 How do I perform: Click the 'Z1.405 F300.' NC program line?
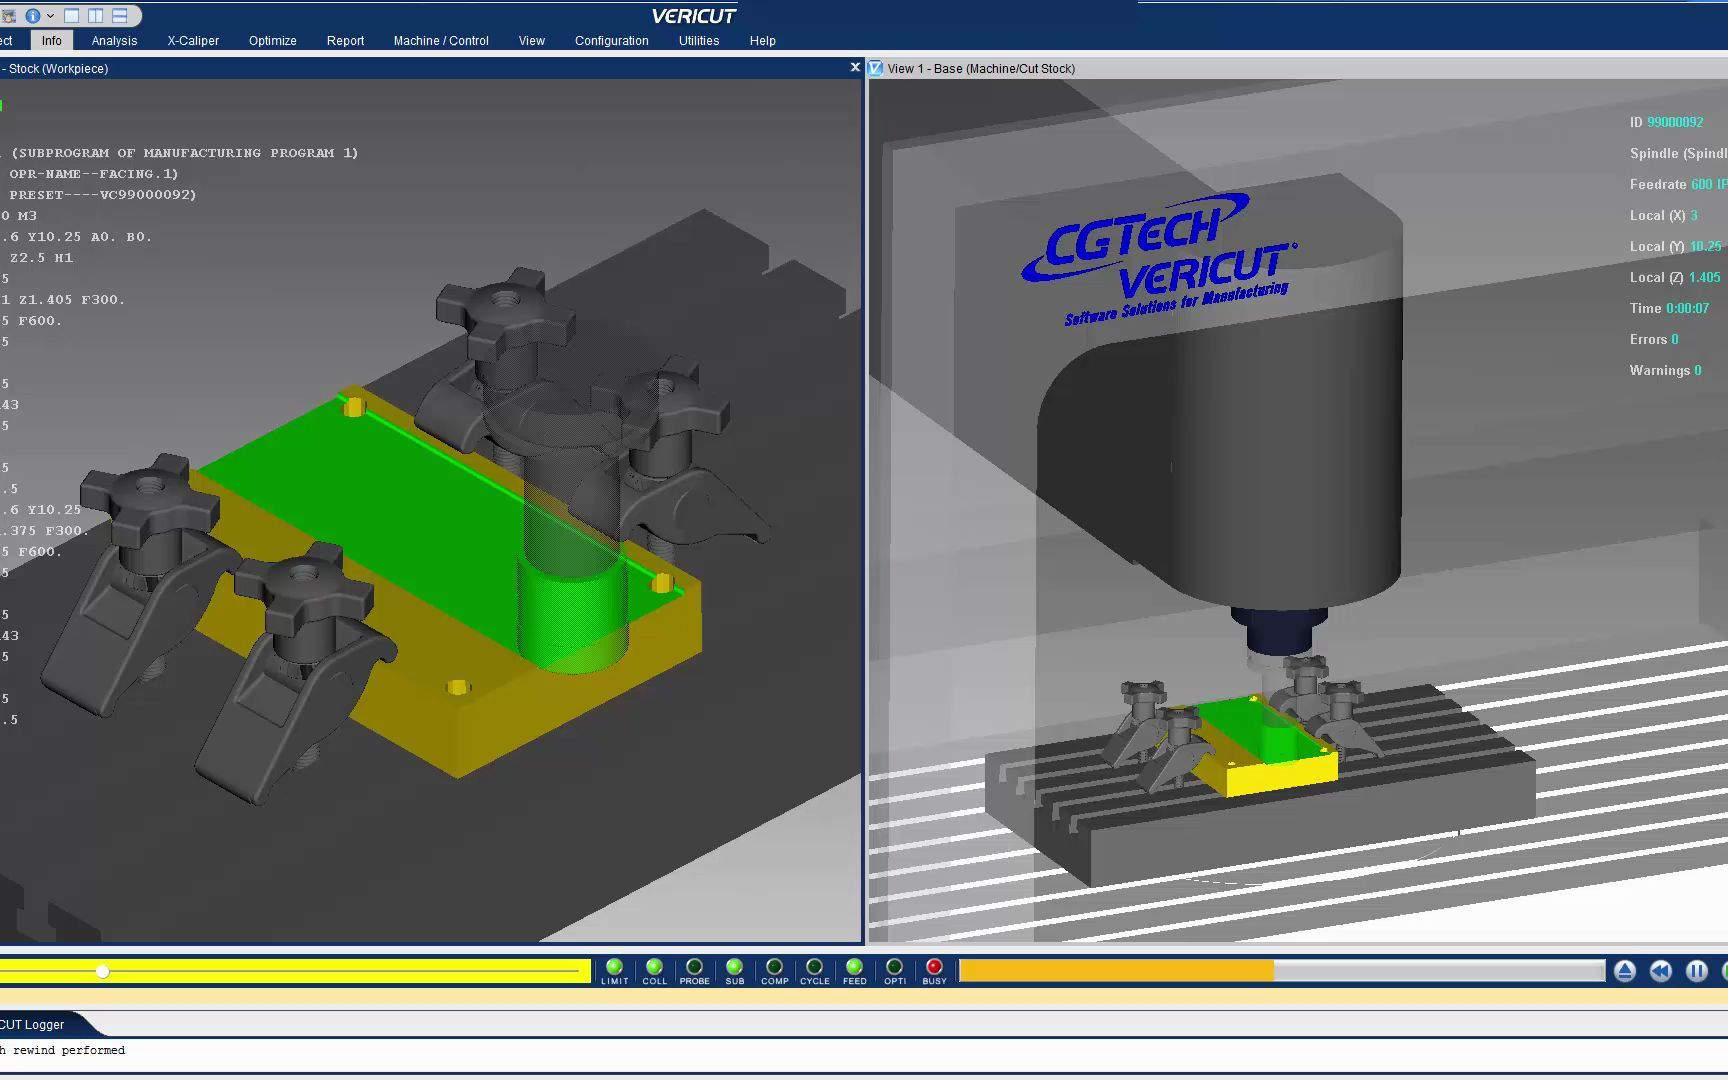pyautogui.click(x=63, y=300)
